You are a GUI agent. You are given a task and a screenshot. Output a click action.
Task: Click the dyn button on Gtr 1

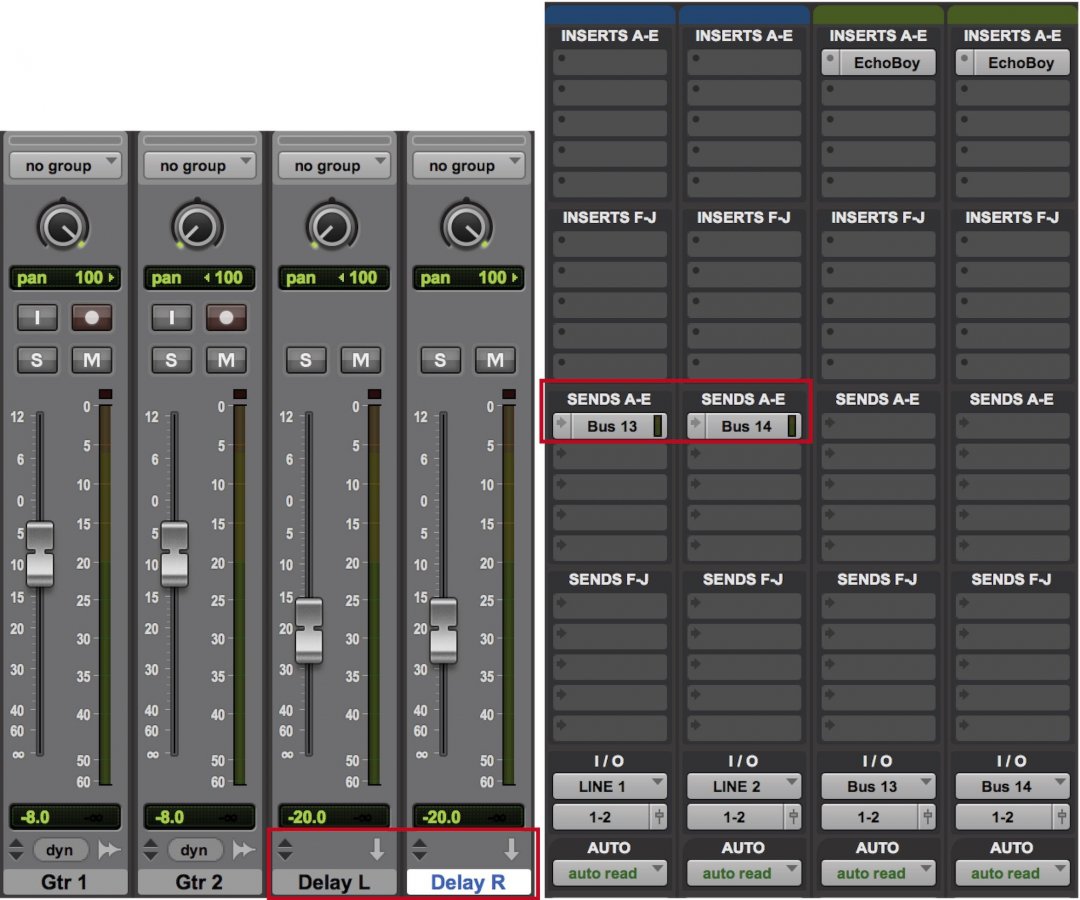point(60,850)
